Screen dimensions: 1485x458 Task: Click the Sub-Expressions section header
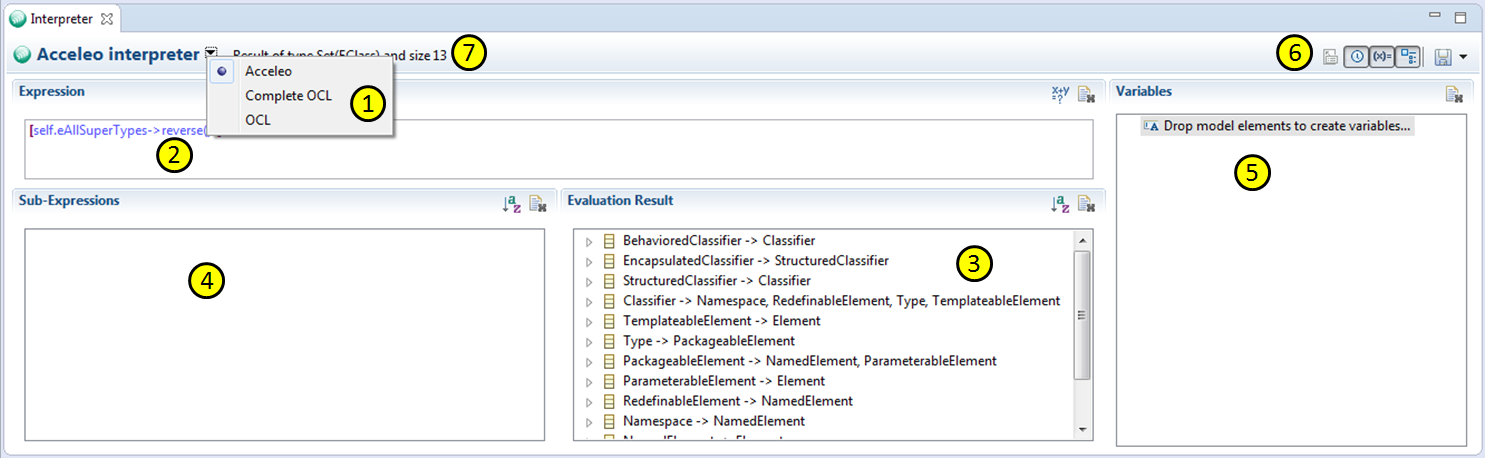coord(69,200)
